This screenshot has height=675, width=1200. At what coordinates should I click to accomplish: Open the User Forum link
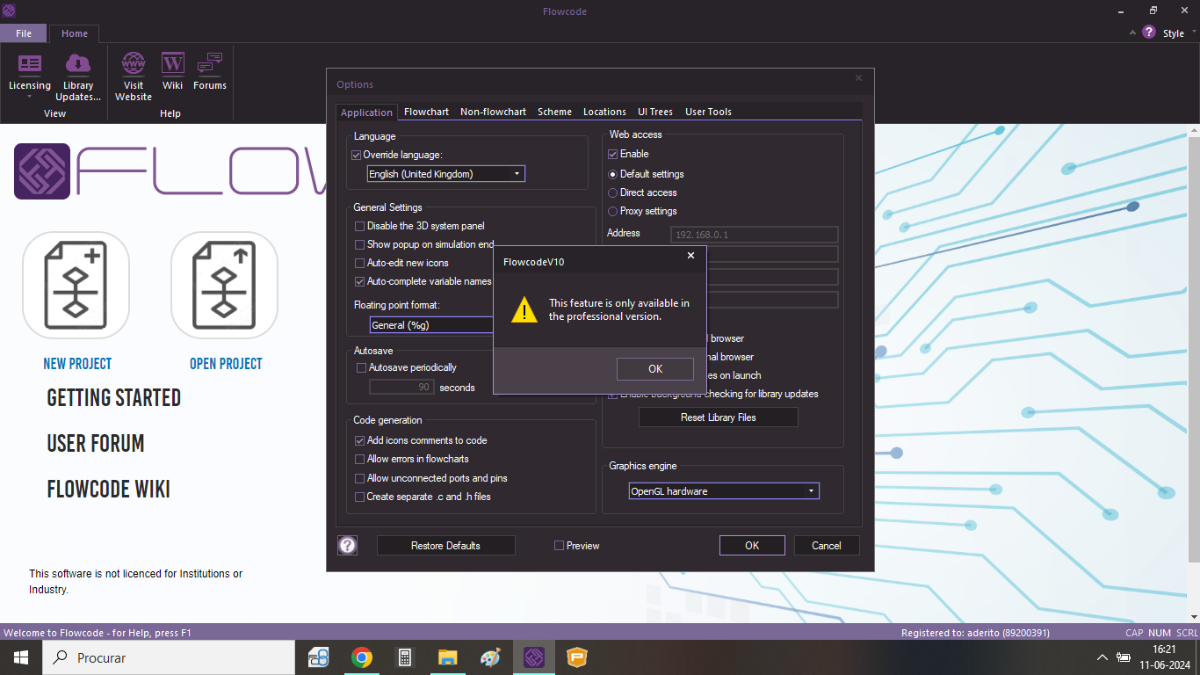pos(96,443)
